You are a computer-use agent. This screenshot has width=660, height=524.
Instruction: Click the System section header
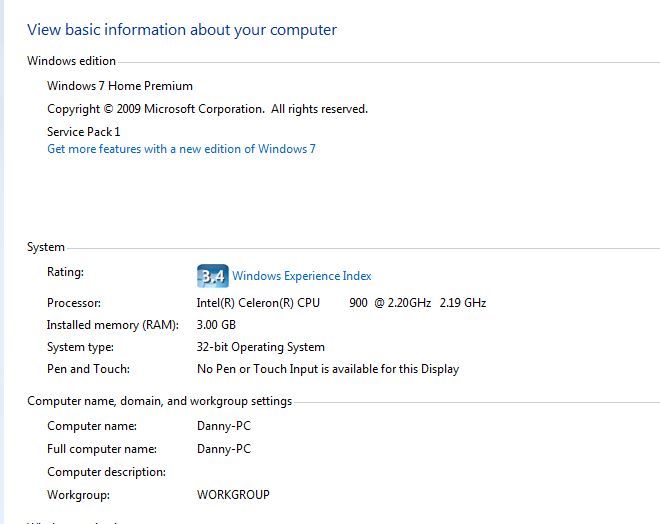pyautogui.click(x=46, y=247)
